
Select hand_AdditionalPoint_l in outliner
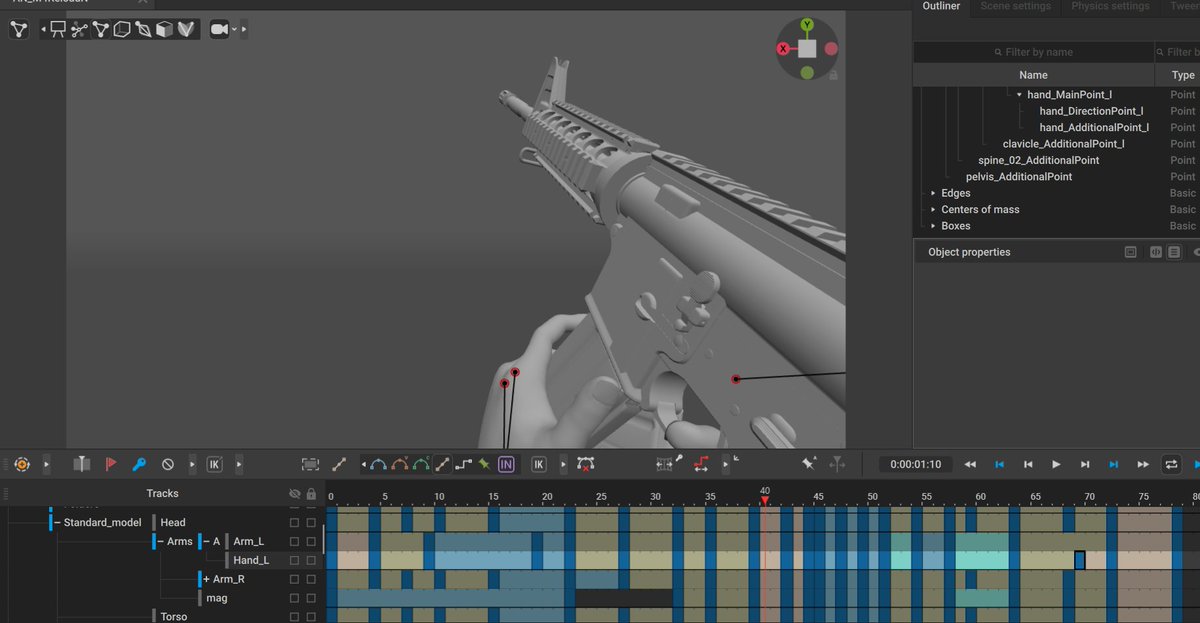[1094, 127]
